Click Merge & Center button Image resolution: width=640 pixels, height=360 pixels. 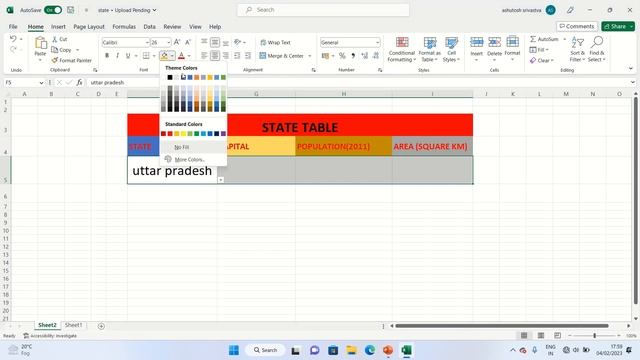tap(282, 56)
